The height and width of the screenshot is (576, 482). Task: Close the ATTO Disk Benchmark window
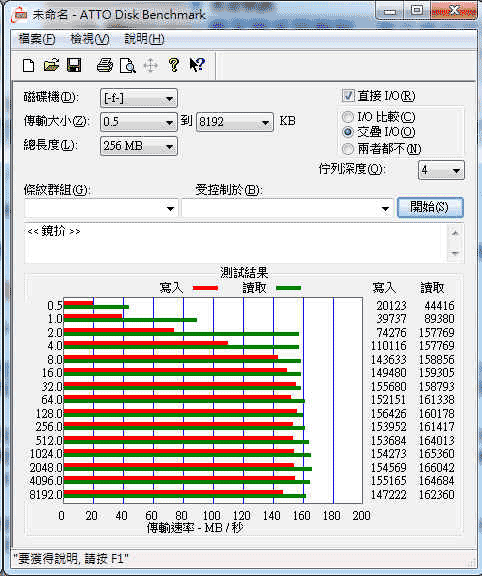coord(454,10)
